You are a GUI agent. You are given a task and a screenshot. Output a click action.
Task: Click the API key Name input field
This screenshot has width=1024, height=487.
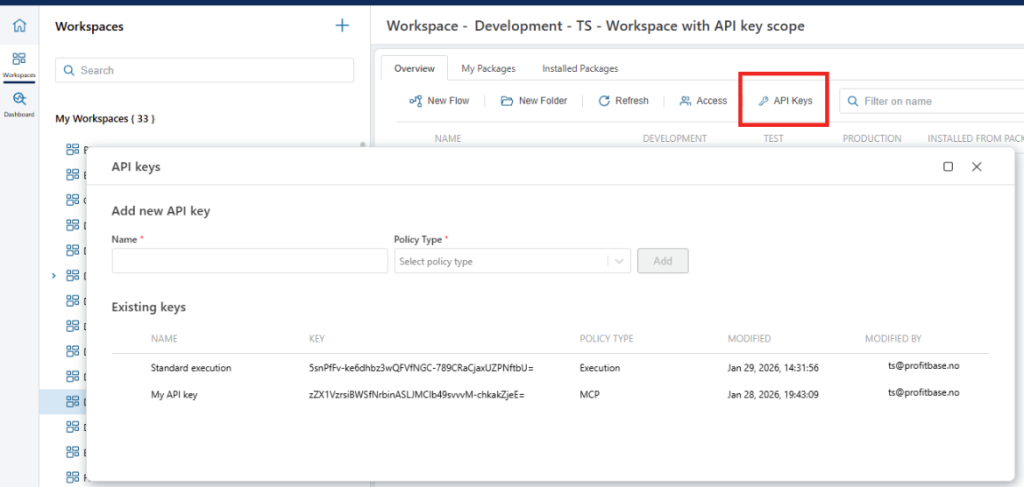coord(249,261)
